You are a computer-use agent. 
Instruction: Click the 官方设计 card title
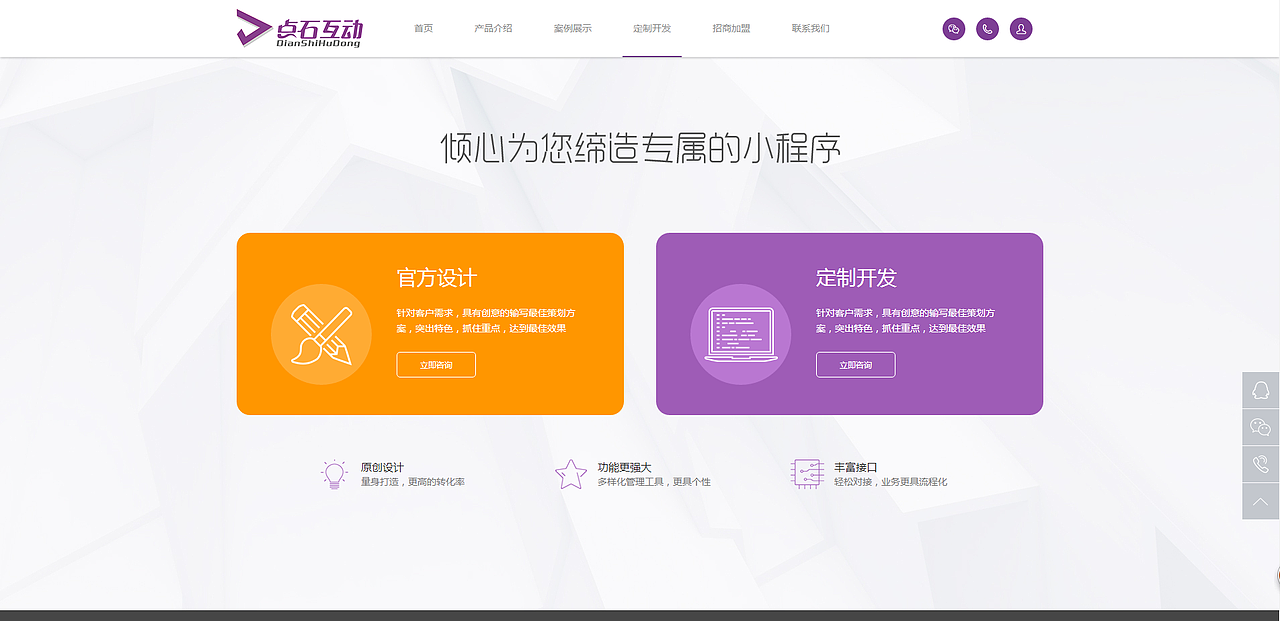[x=437, y=278]
